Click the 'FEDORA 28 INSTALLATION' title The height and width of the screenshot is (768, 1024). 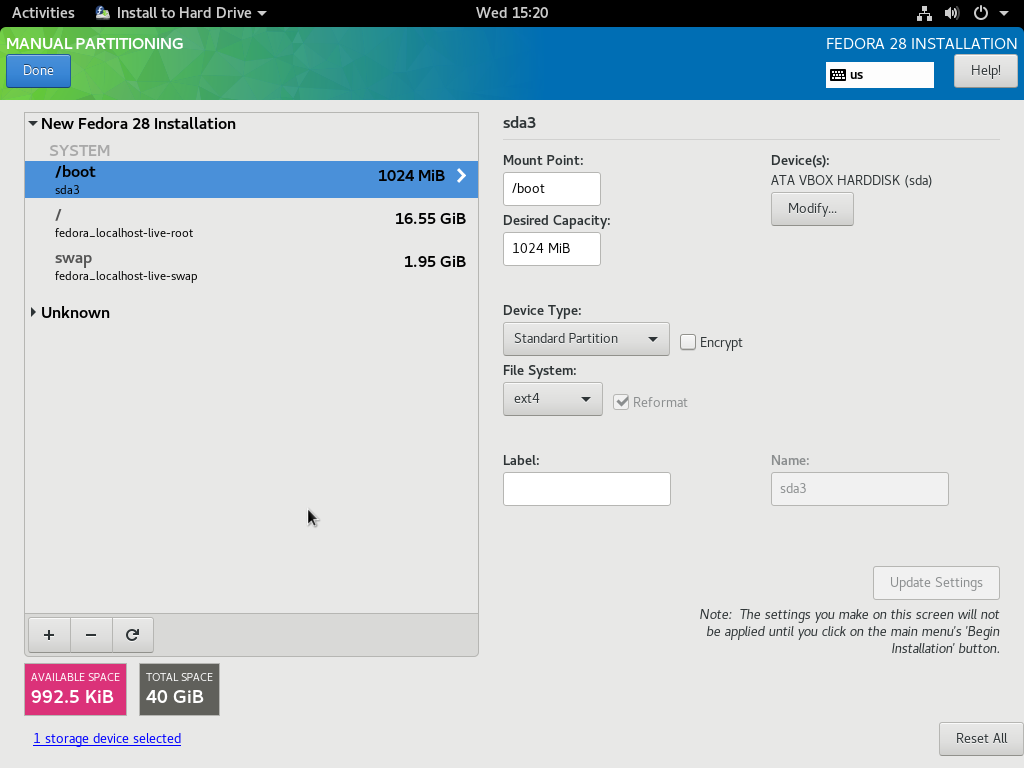click(921, 44)
